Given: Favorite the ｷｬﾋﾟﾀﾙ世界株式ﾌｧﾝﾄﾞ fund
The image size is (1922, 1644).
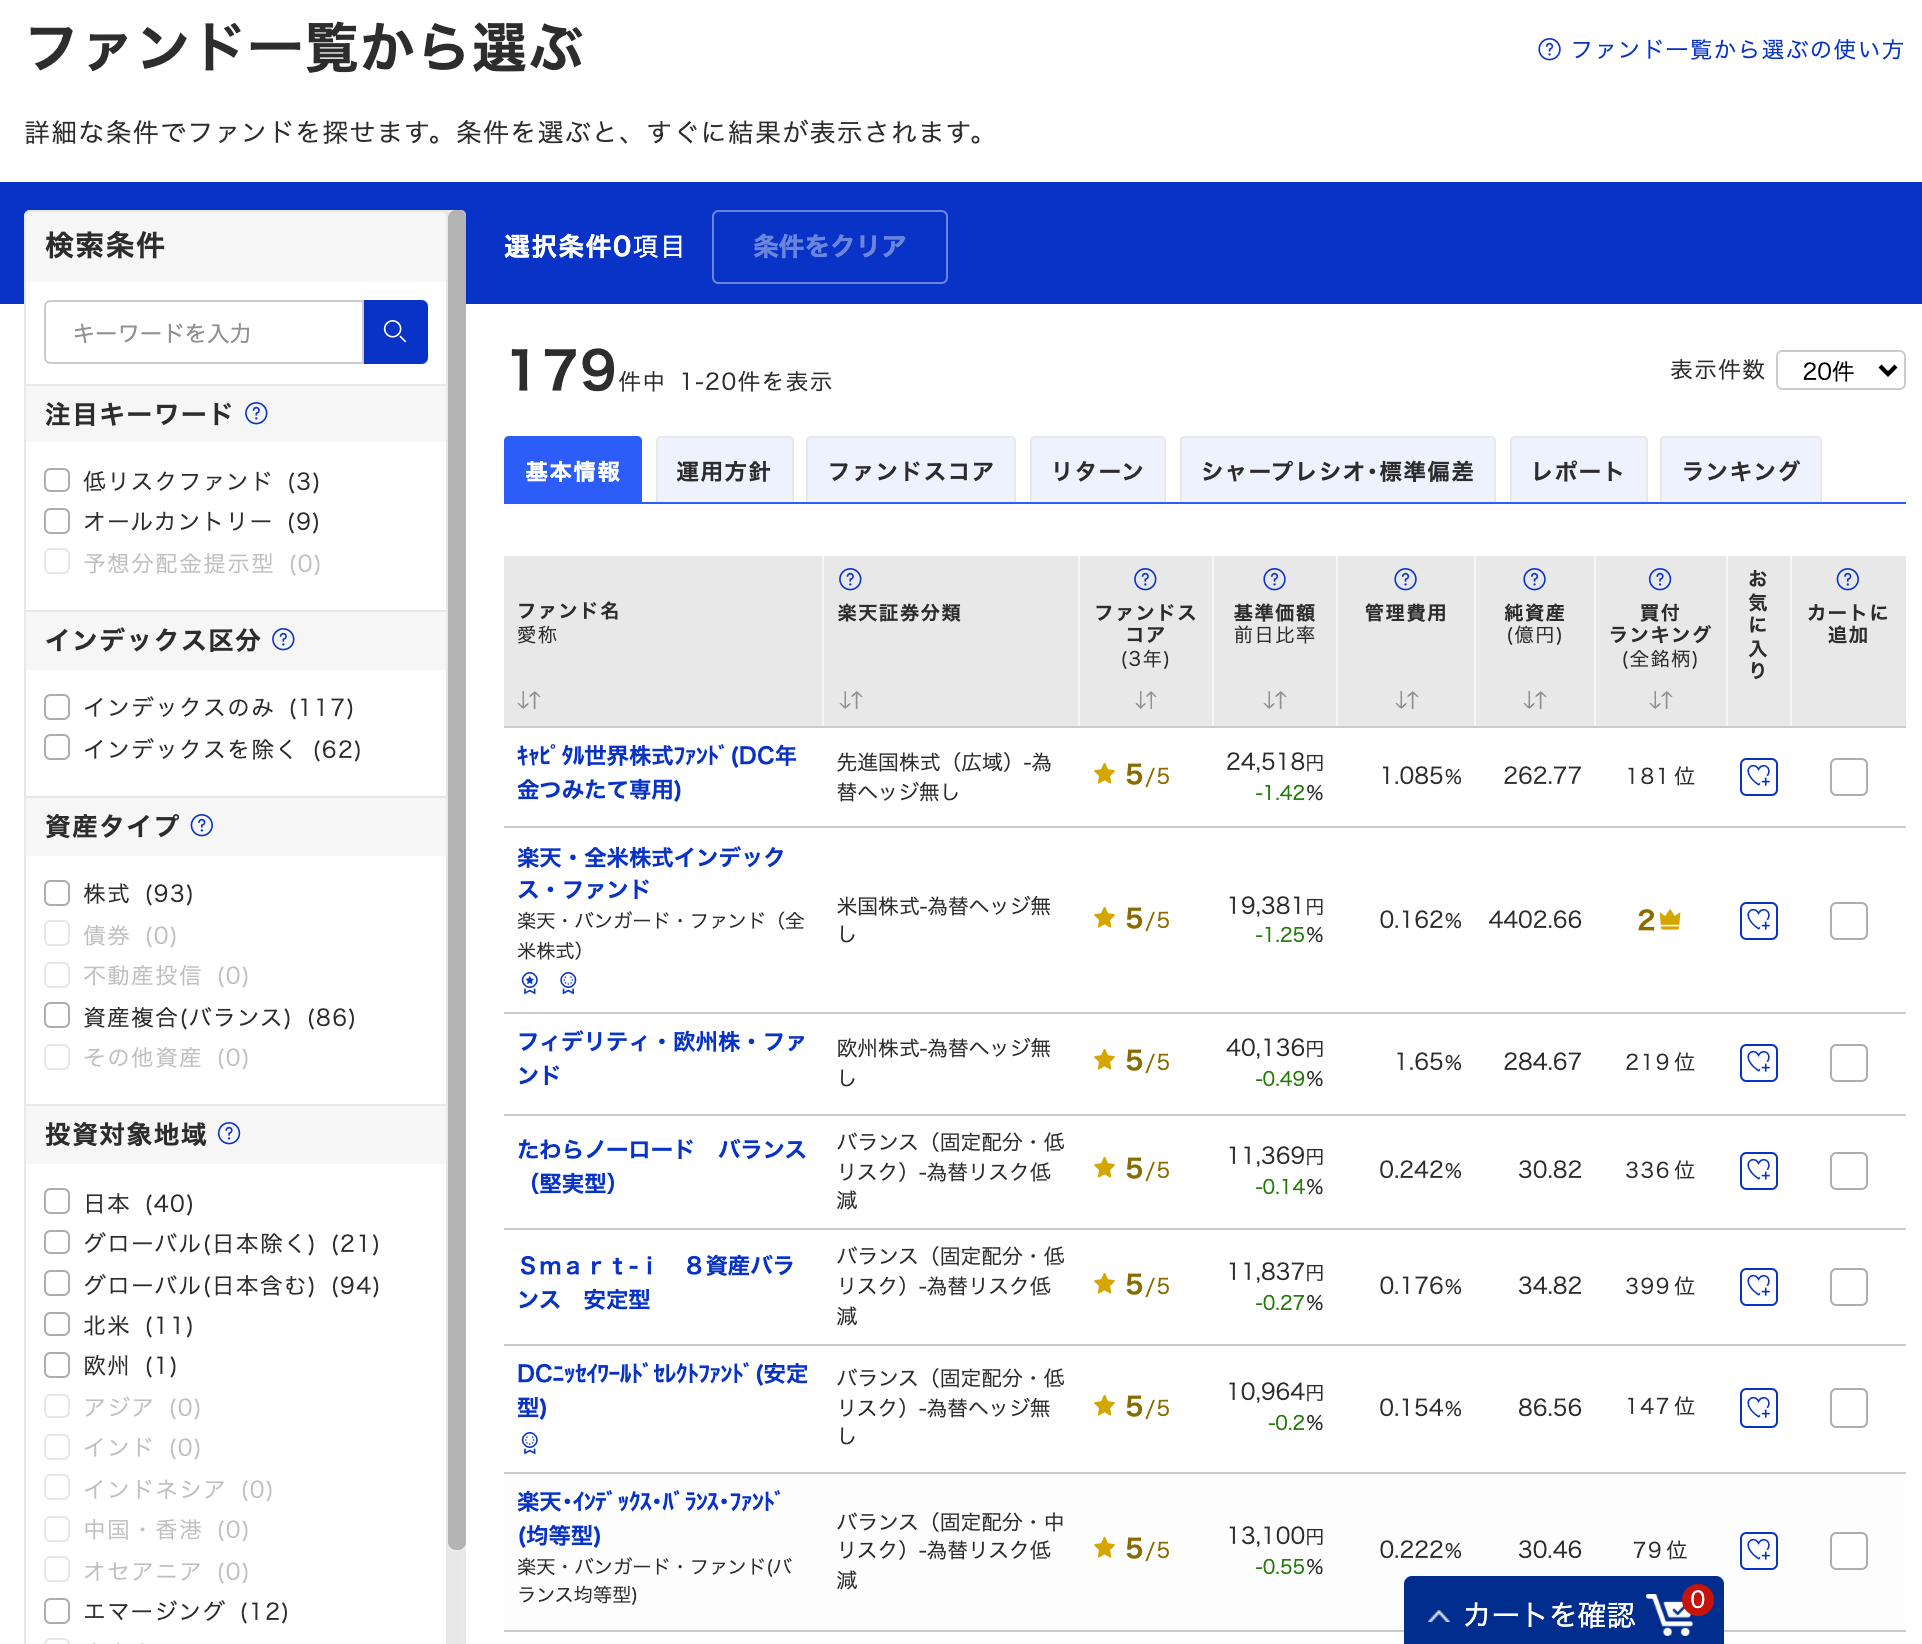Looking at the screenshot, I should pos(1759,776).
